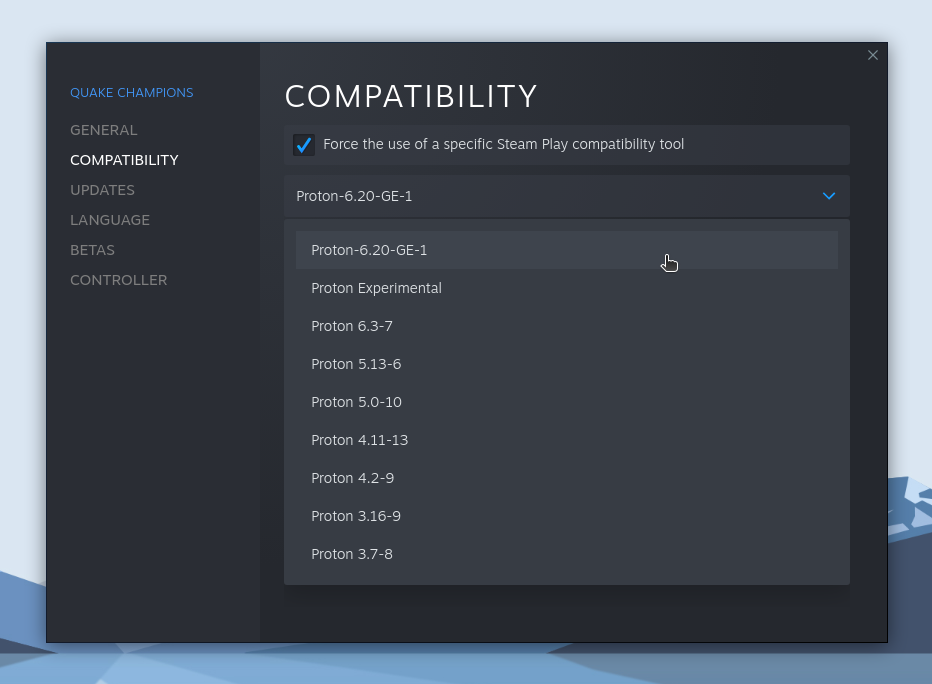The image size is (932, 684).
Task: Click the Compatibility sidebar item
Action: (x=124, y=160)
